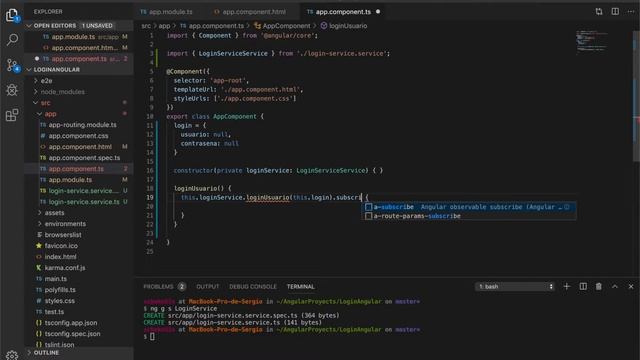Image resolution: width=640 pixels, height=360 pixels.
Task: Open the bash terminal selector dropdown
Action: tap(516, 287)
